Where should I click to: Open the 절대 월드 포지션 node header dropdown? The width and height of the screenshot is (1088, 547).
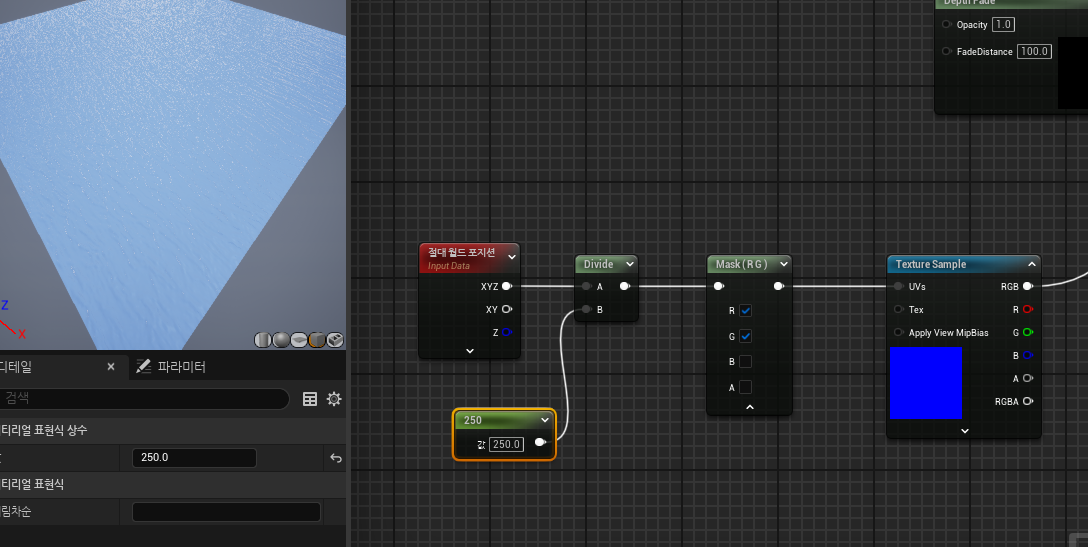512,257
